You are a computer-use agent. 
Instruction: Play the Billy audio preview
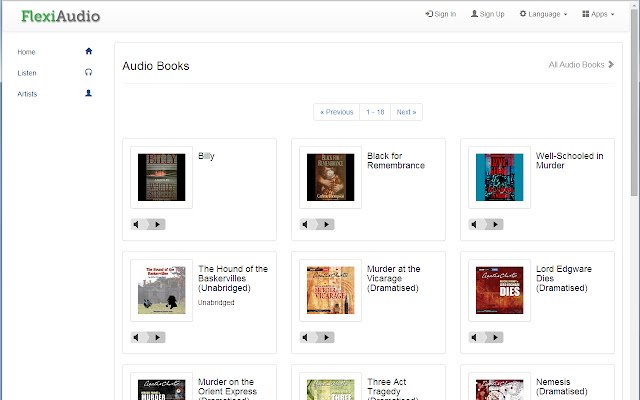click(x=158, y=224)
